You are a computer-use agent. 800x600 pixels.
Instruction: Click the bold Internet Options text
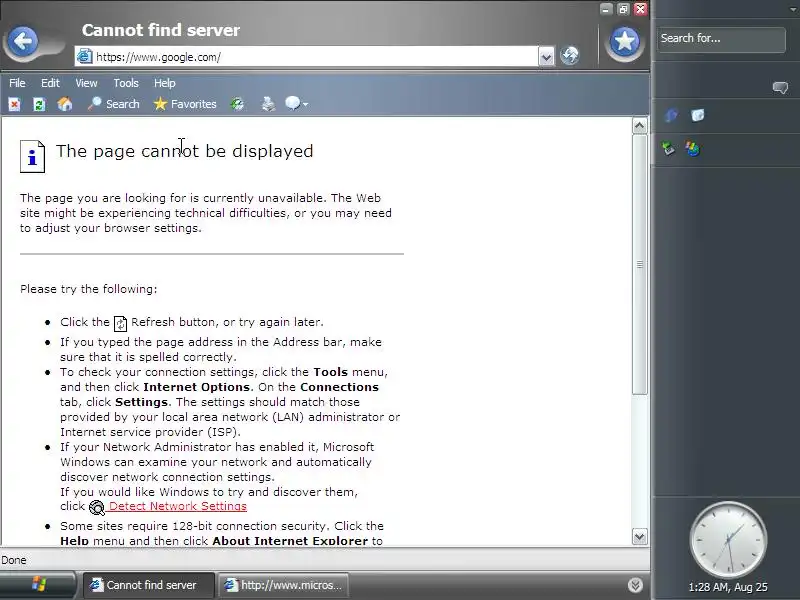coord(196,387)
